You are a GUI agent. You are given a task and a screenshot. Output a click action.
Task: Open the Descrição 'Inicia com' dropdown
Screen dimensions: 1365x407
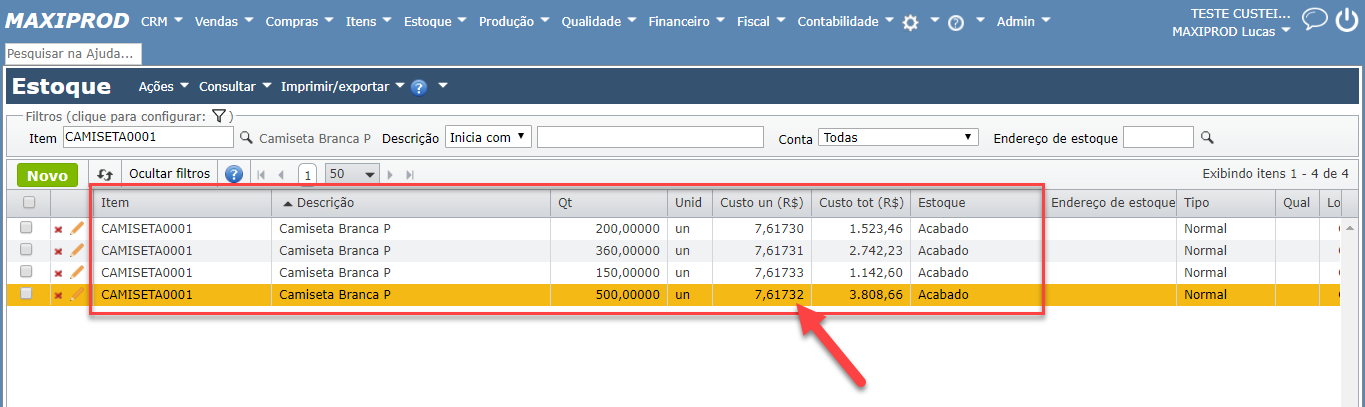coord(488,137)
